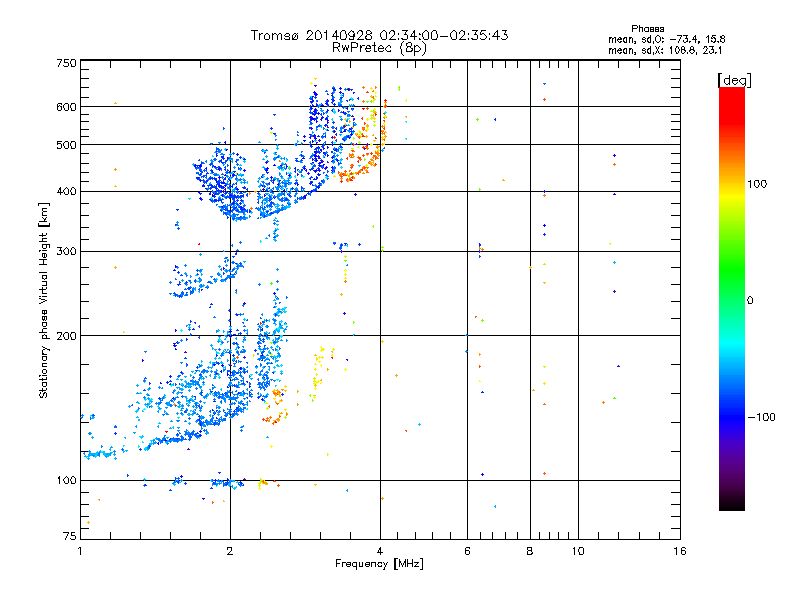
Task: Click the frequency axis tick "6"
Action: 467,551
